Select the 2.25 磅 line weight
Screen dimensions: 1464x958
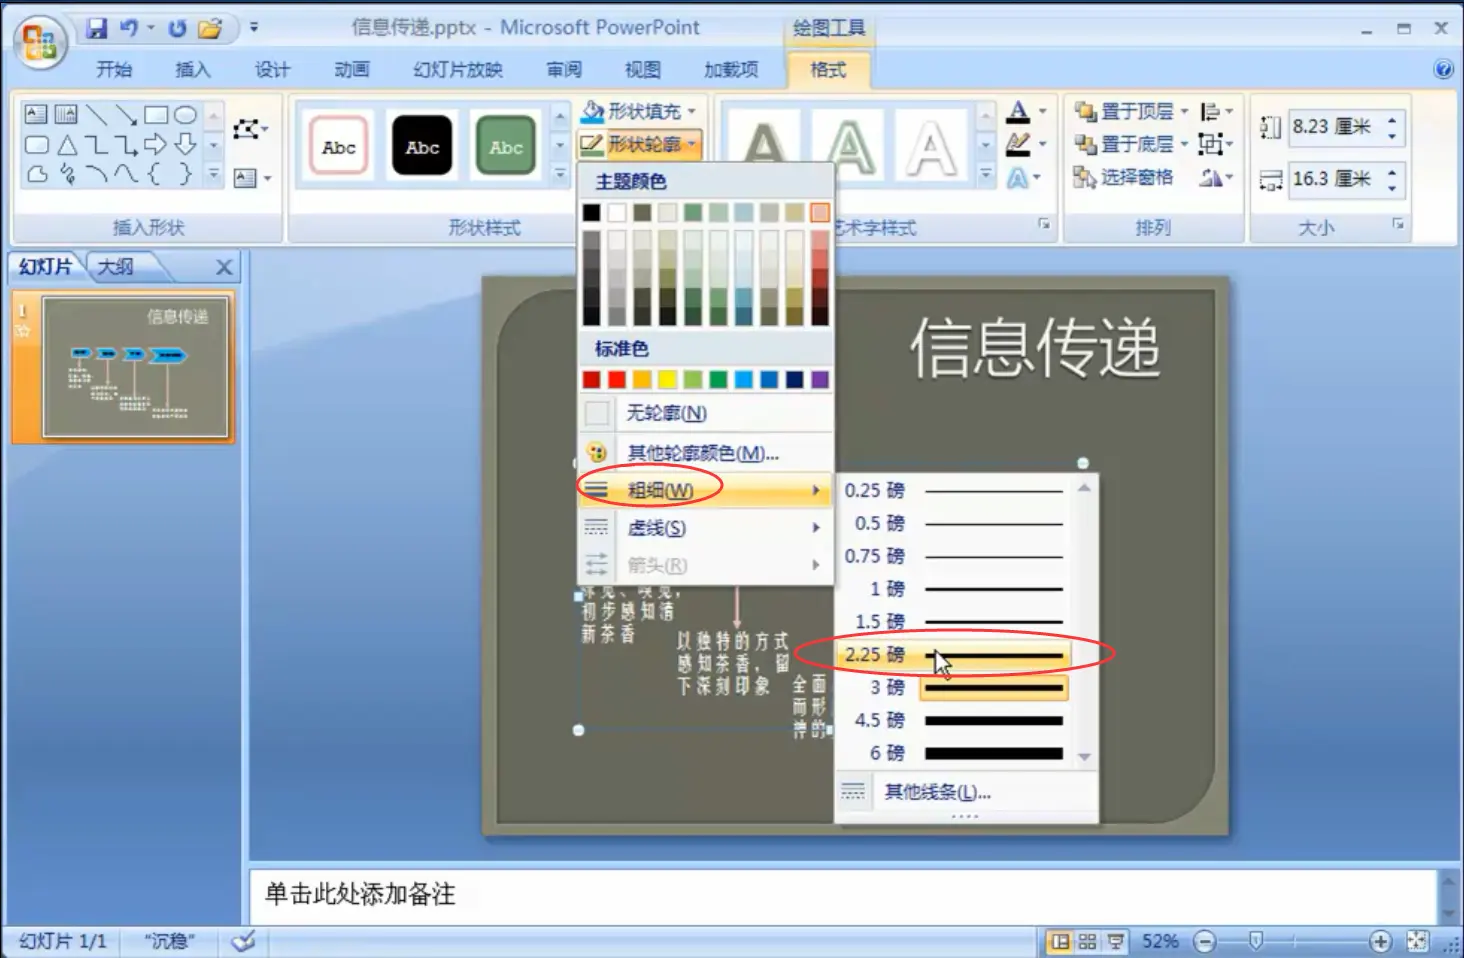click(x=953, y=654)
